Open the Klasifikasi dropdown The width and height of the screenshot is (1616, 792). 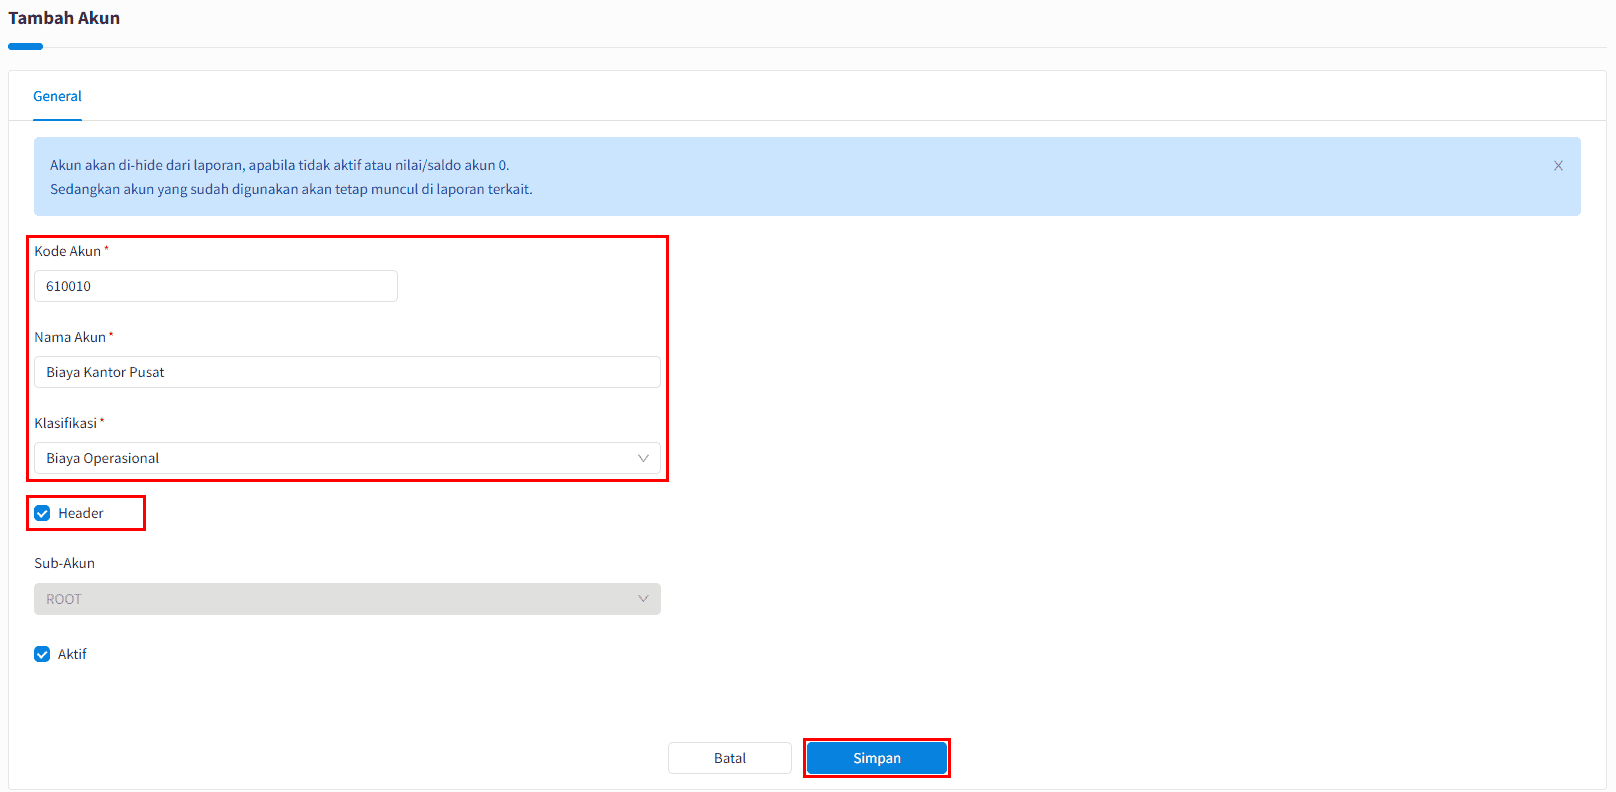coord(347,458)
